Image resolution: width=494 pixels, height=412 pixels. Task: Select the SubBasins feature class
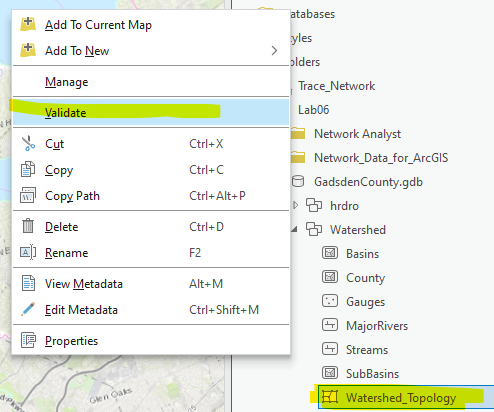[372, 373]
